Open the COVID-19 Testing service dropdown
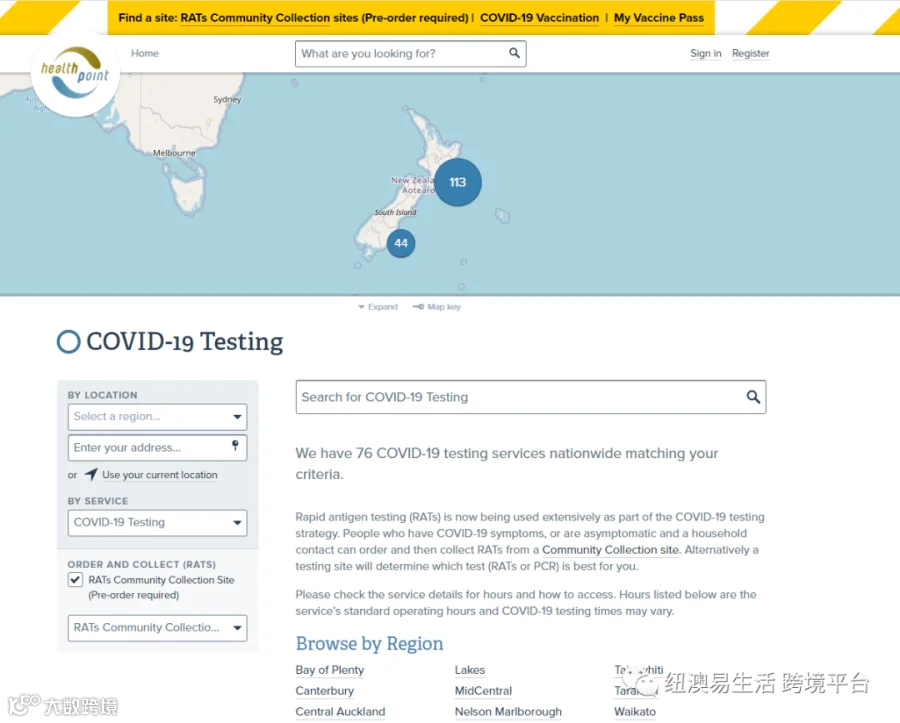Viewport: 900px width, 723px height. pos(157,523)
